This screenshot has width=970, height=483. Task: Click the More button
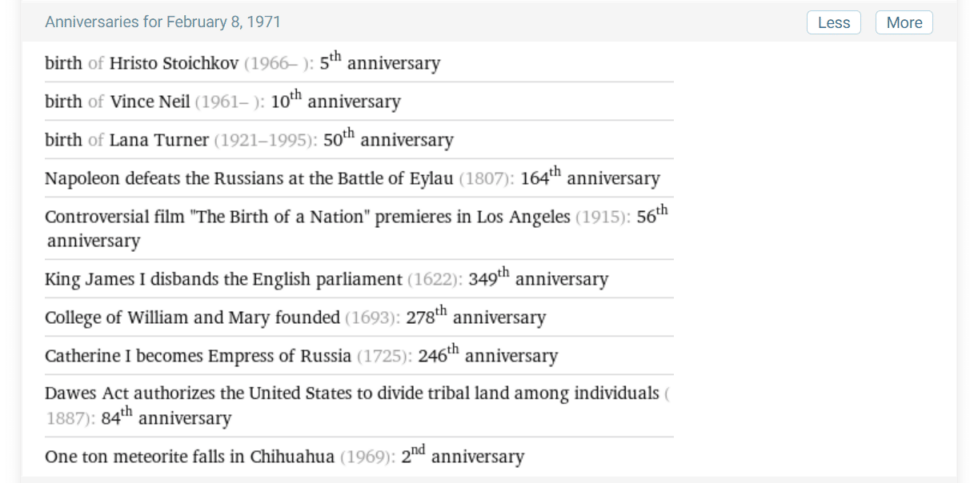click(x=904, y=23)
